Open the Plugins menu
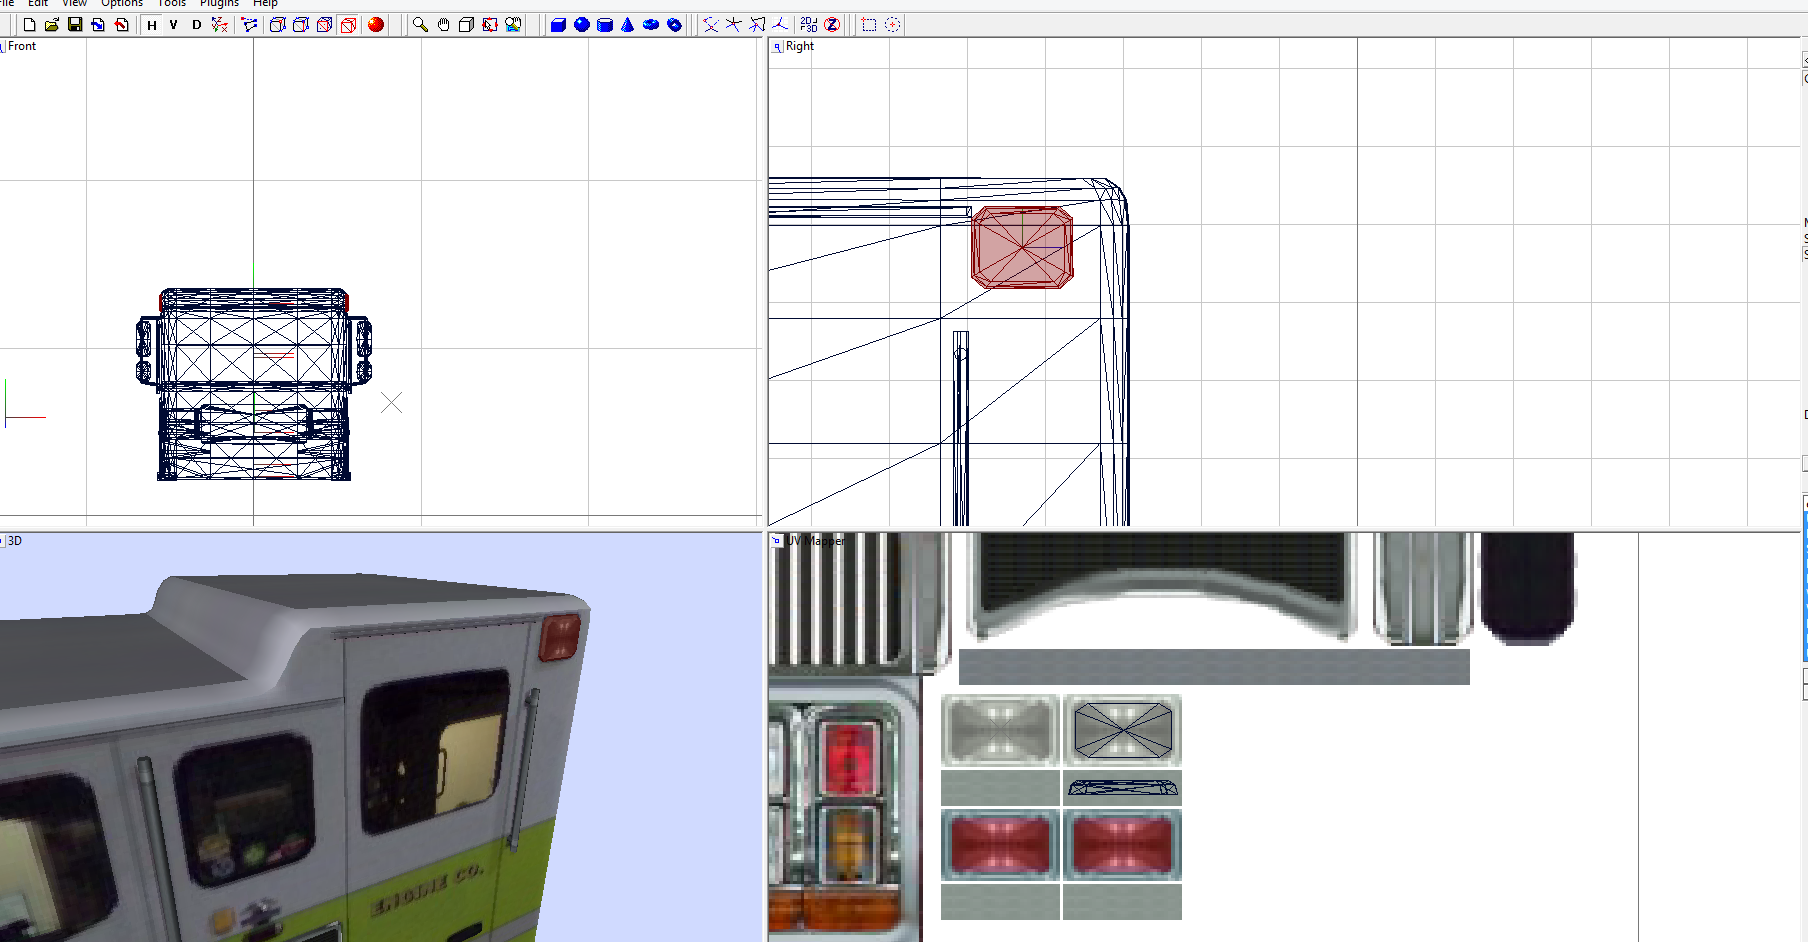 pyautogui.click(x=219, y=4)
